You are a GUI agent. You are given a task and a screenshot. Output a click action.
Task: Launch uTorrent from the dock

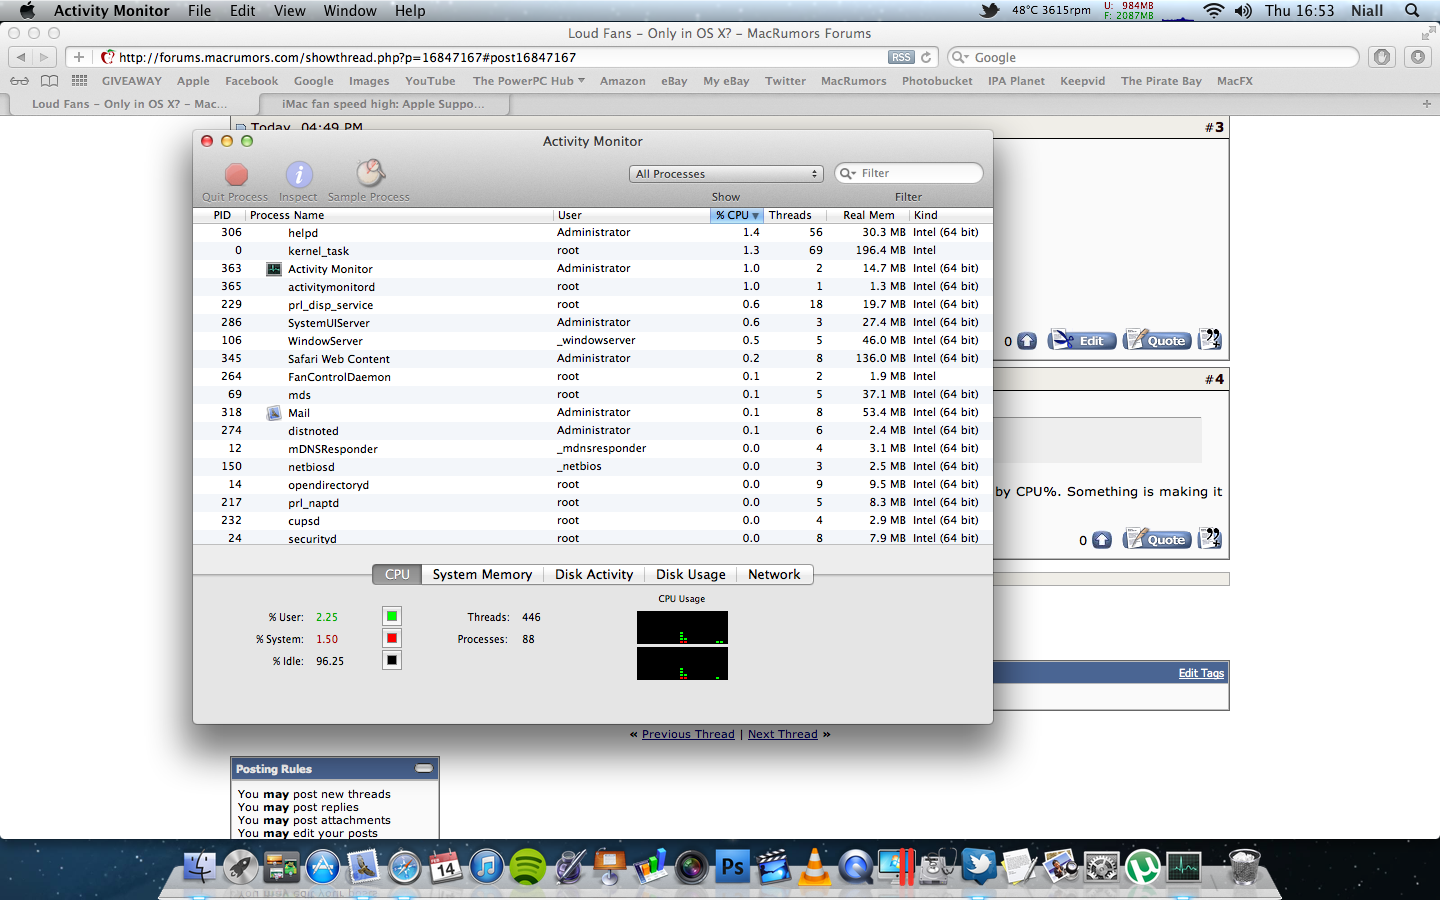[x=1143, y=866]
